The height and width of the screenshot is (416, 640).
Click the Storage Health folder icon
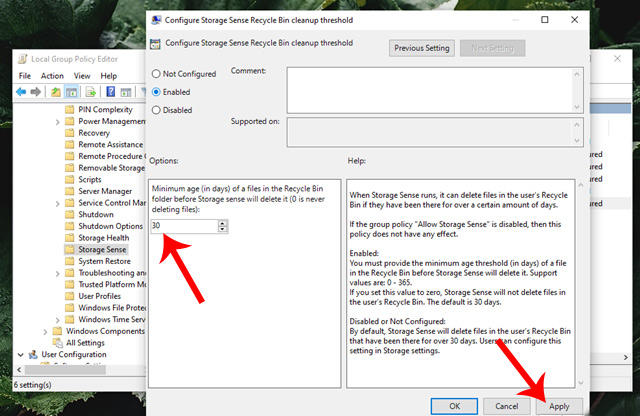(70, 238)
